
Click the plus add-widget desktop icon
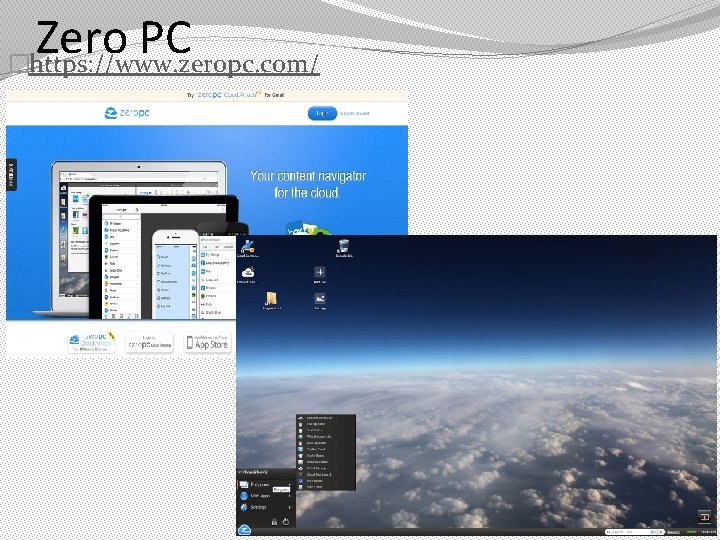click(x=320, y=274)
